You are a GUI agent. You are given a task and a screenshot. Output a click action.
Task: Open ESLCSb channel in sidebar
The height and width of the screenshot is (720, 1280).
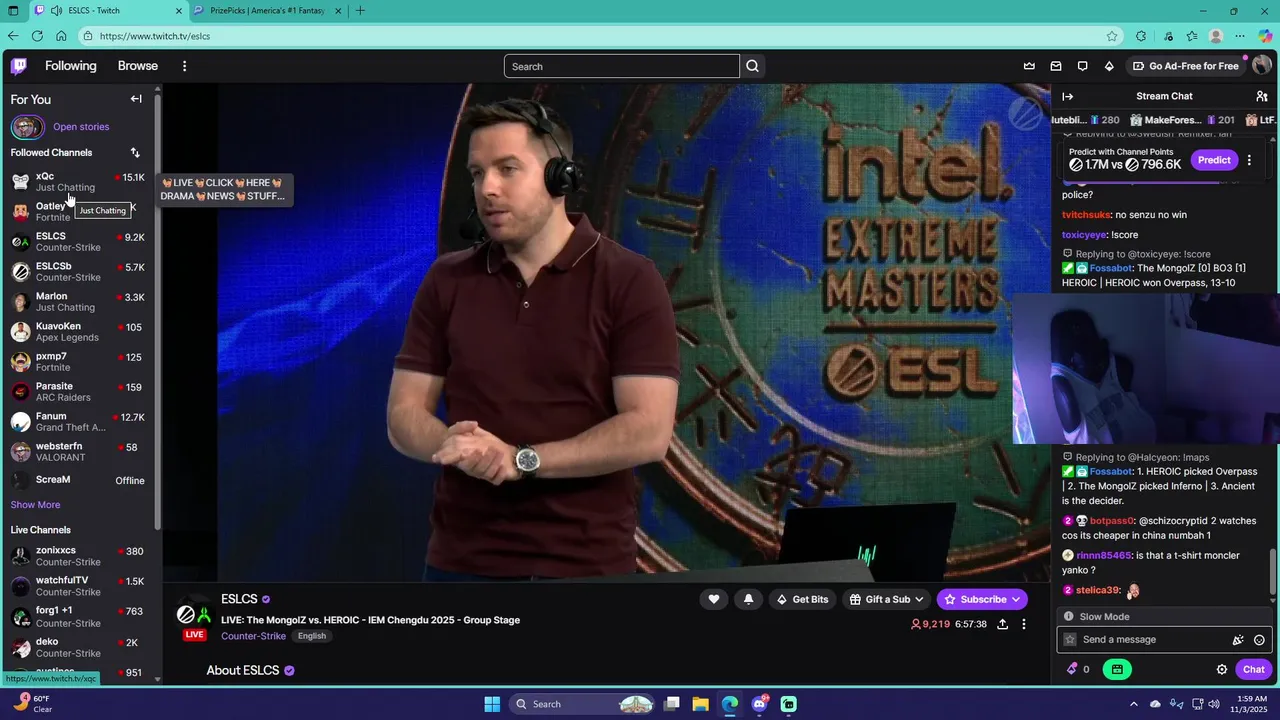(x=78, y=271)
